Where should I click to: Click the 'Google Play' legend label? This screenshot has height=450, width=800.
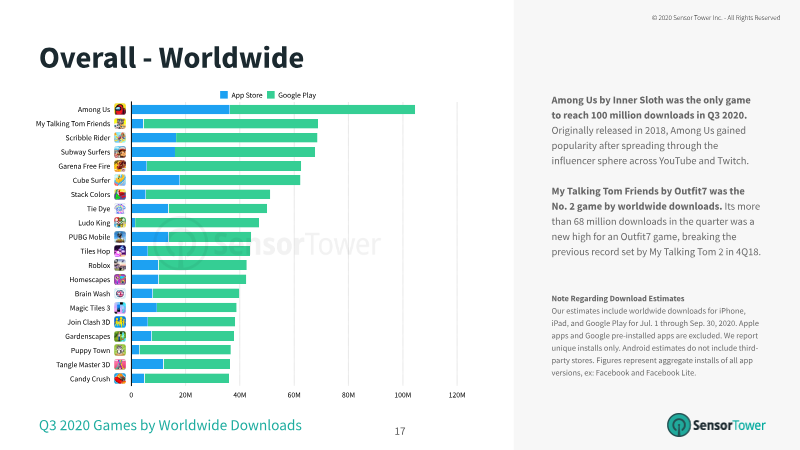click(297, 95)
